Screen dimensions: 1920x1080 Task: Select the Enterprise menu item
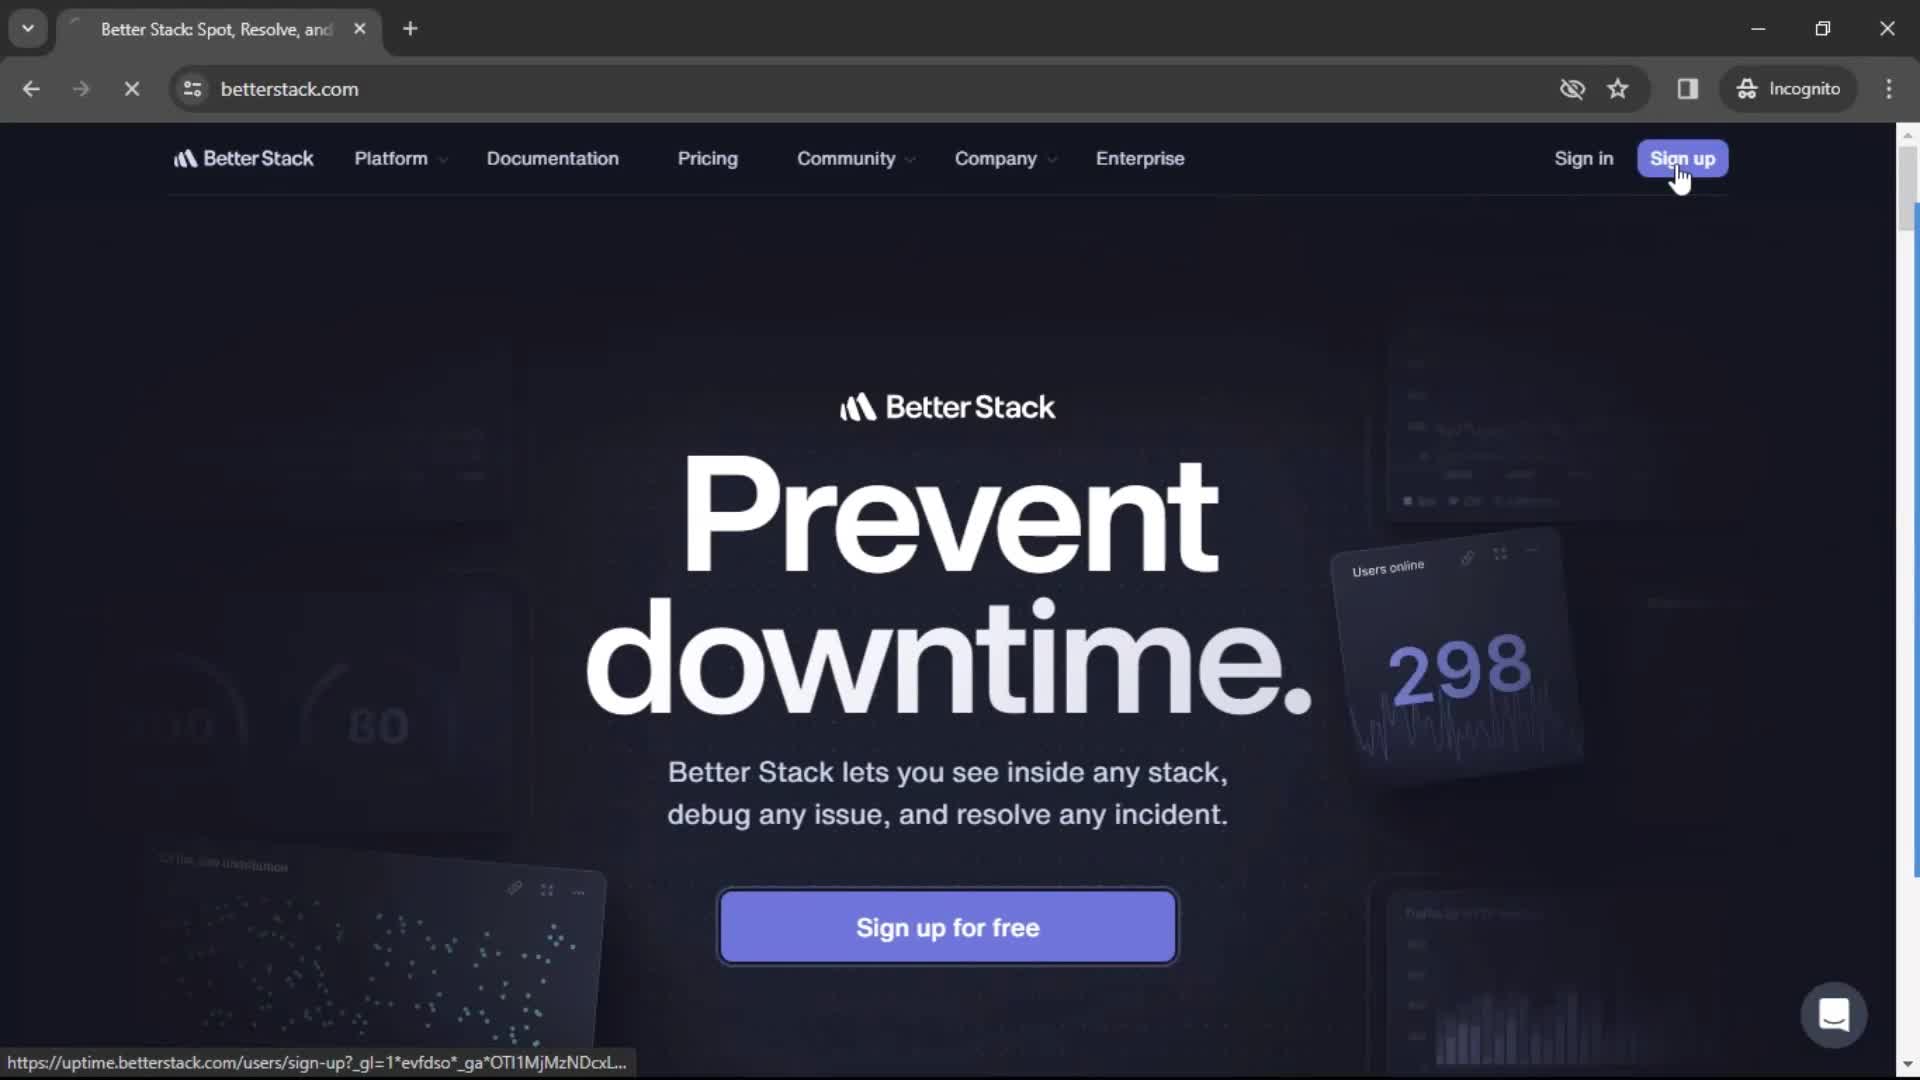(1139, 158)
